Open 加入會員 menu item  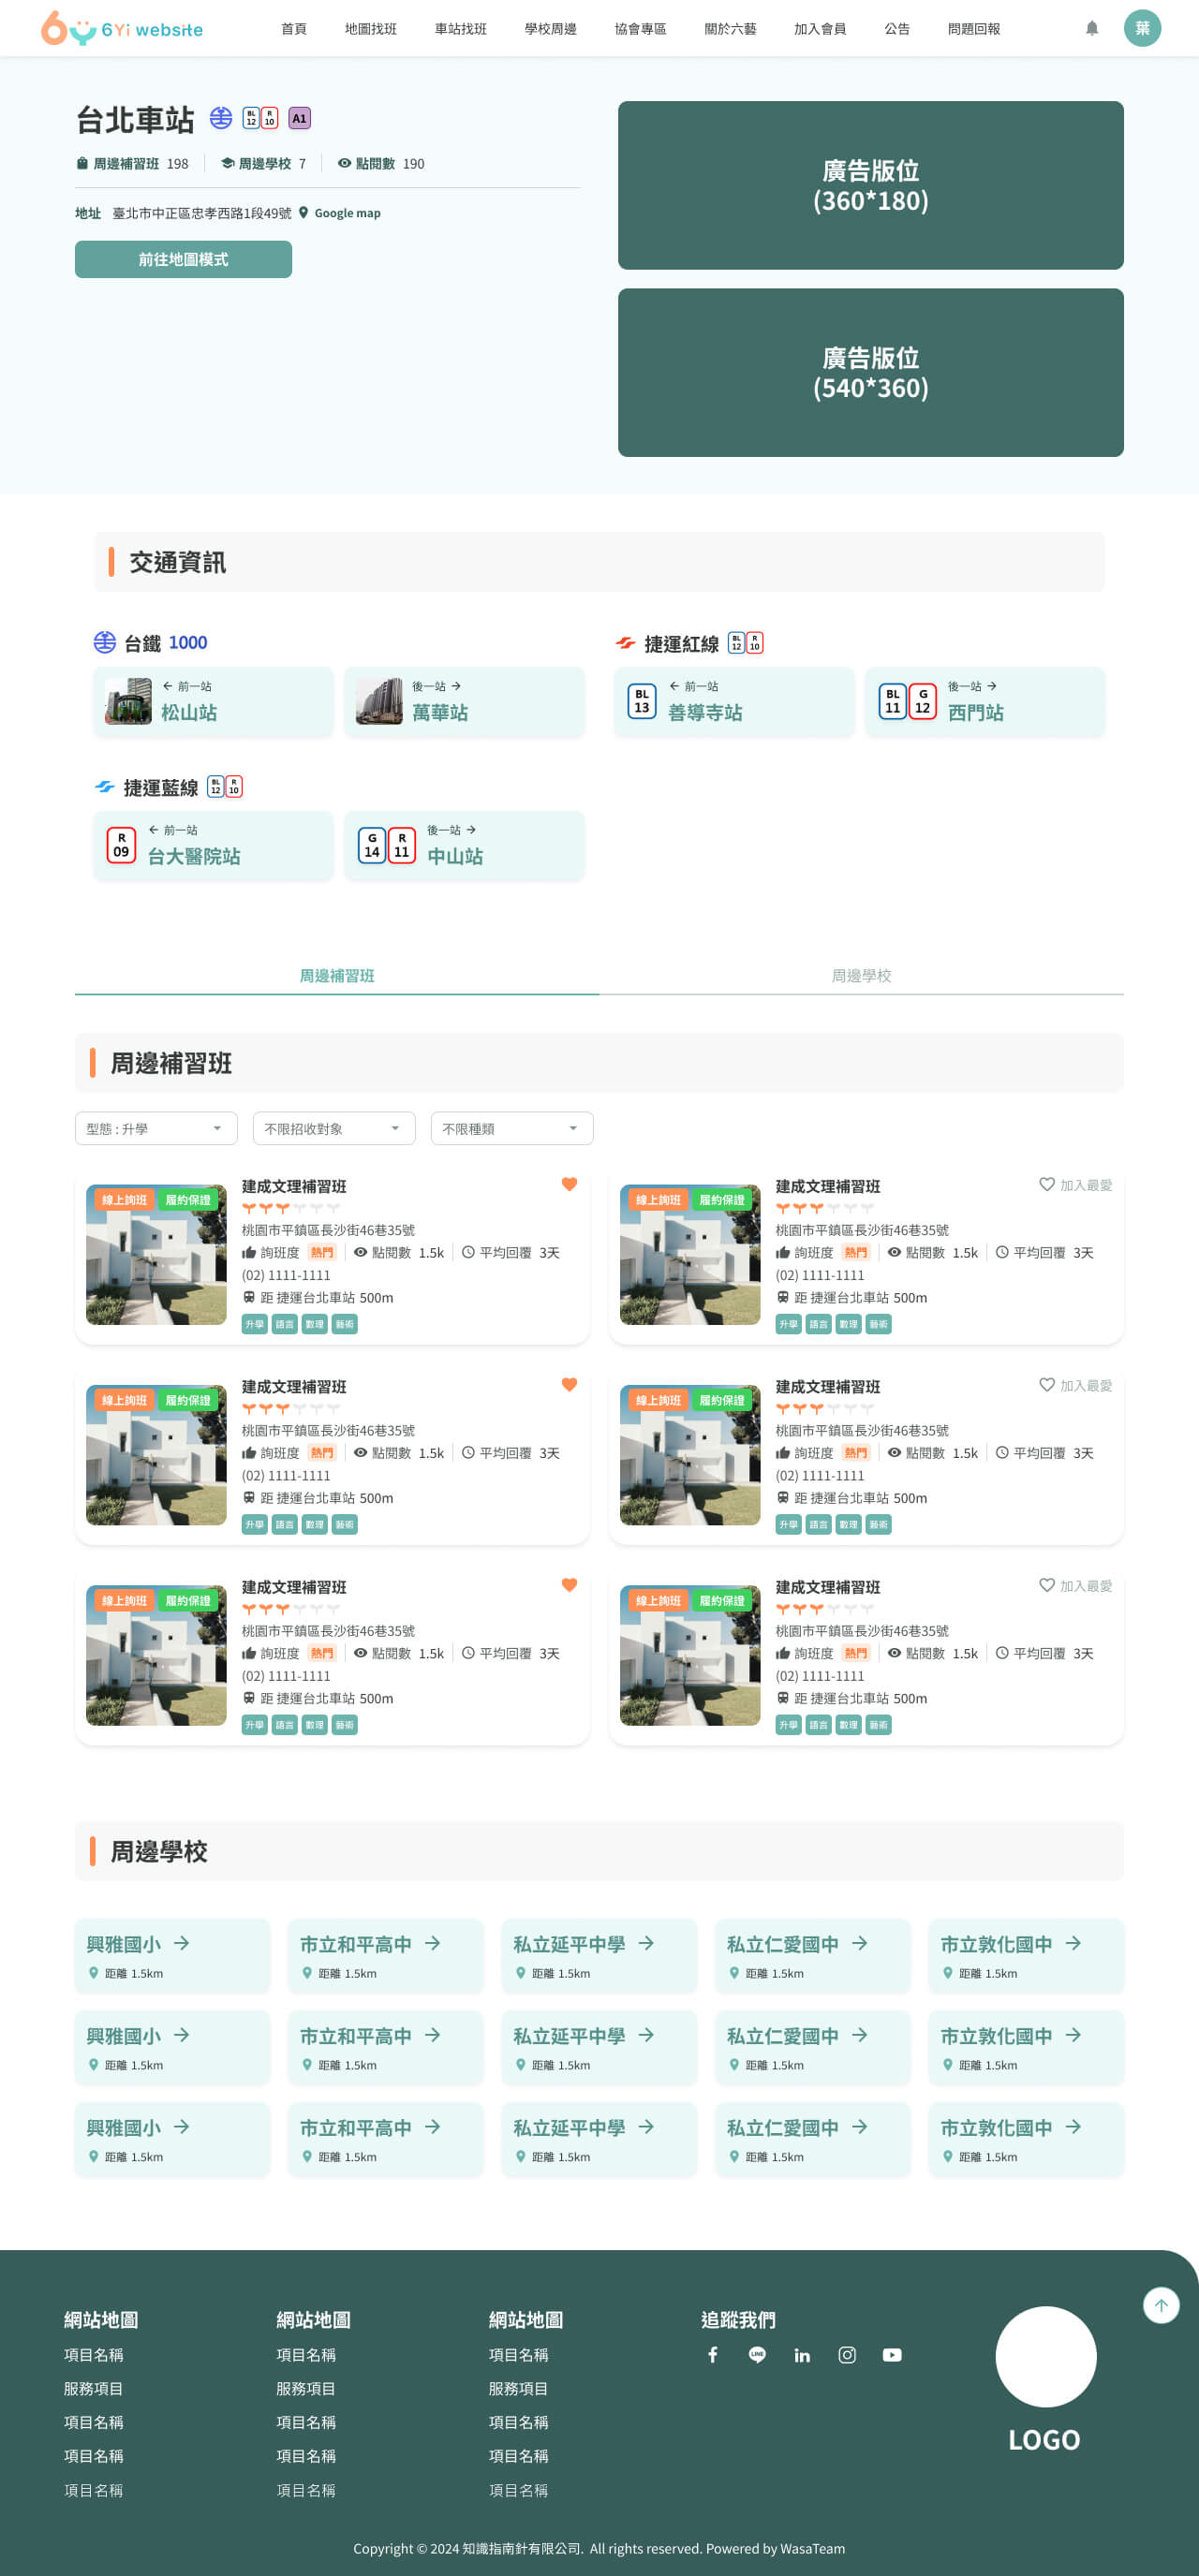point(820,29)
